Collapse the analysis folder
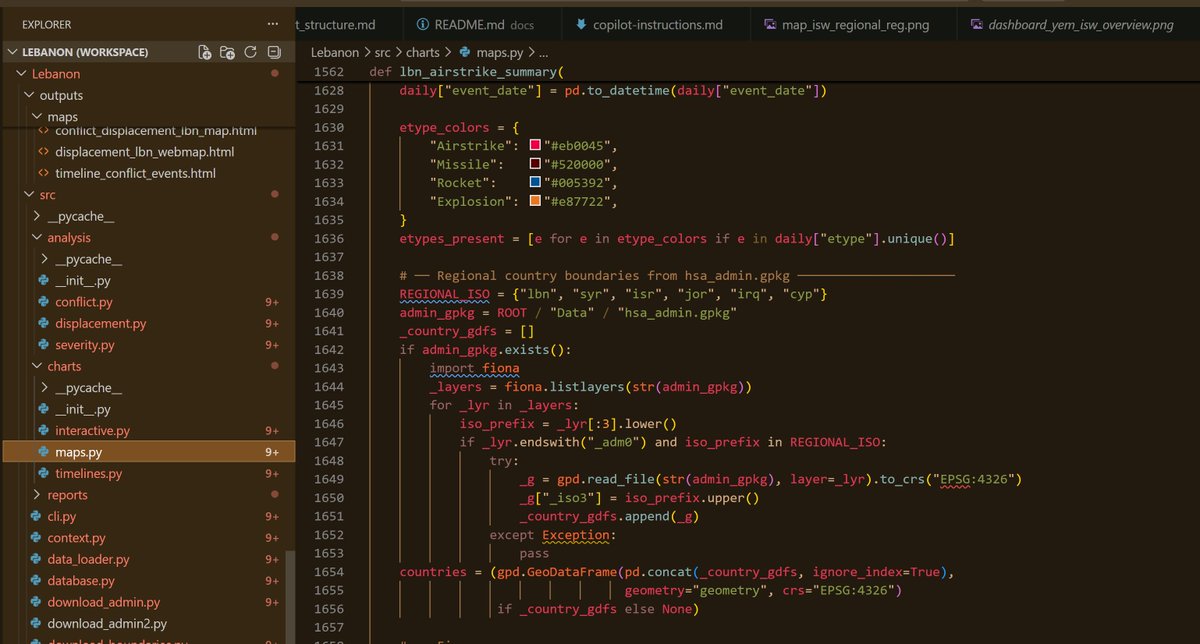Image resolution: width=1200 pixels, height=644 pixels. [37, 238]
